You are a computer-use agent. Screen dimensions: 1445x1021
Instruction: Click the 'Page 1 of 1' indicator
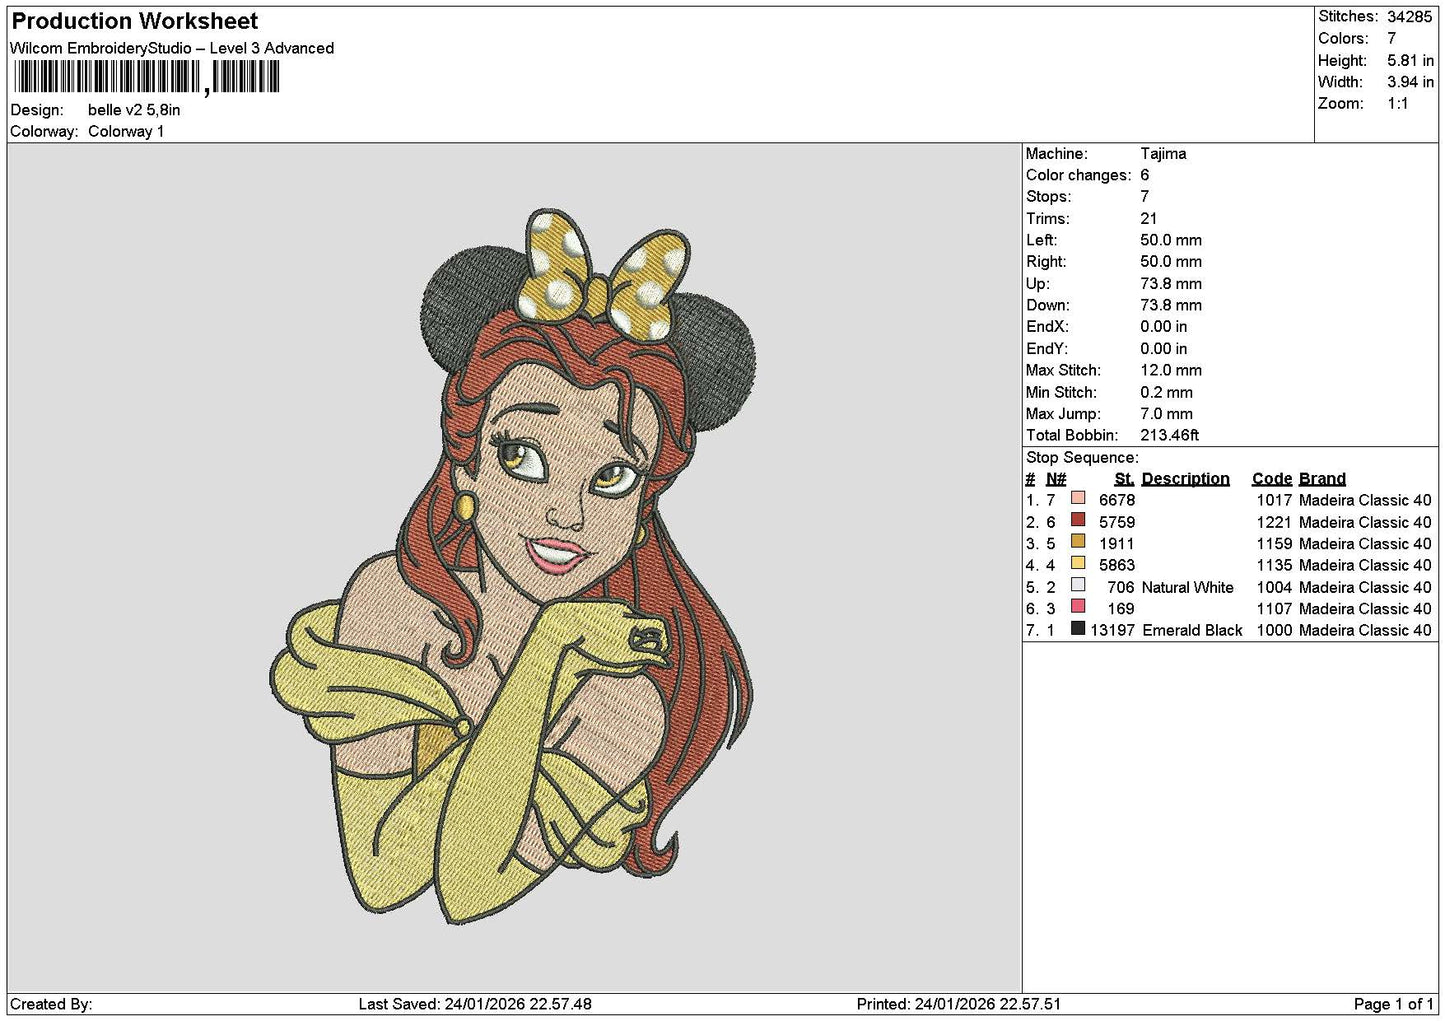point(1394,1004)
